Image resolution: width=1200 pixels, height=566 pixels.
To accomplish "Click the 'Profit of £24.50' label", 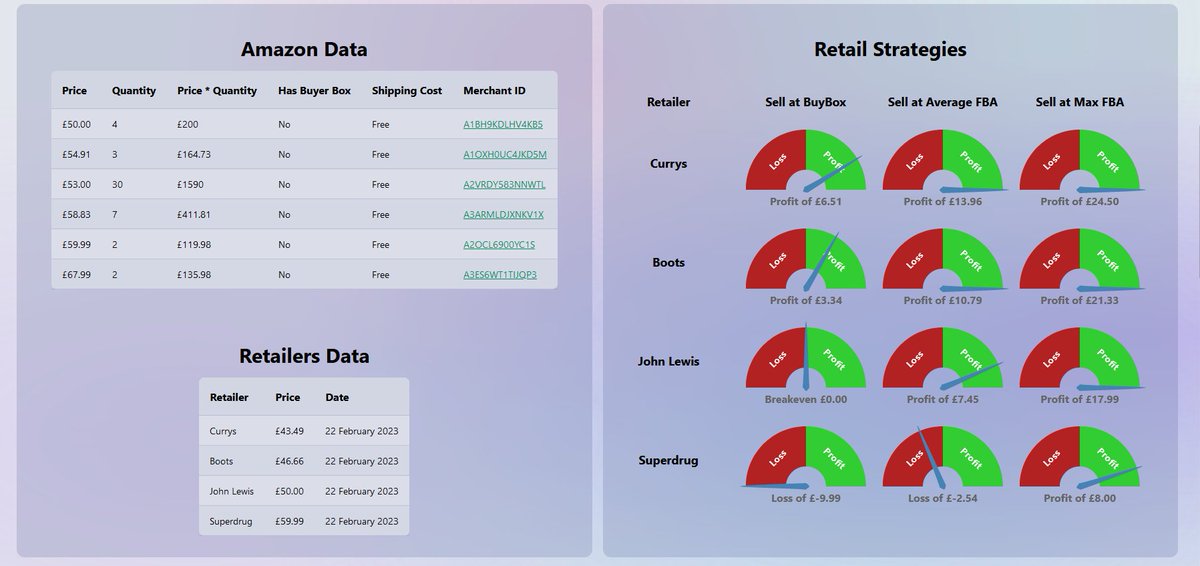I will [1080, 201].
